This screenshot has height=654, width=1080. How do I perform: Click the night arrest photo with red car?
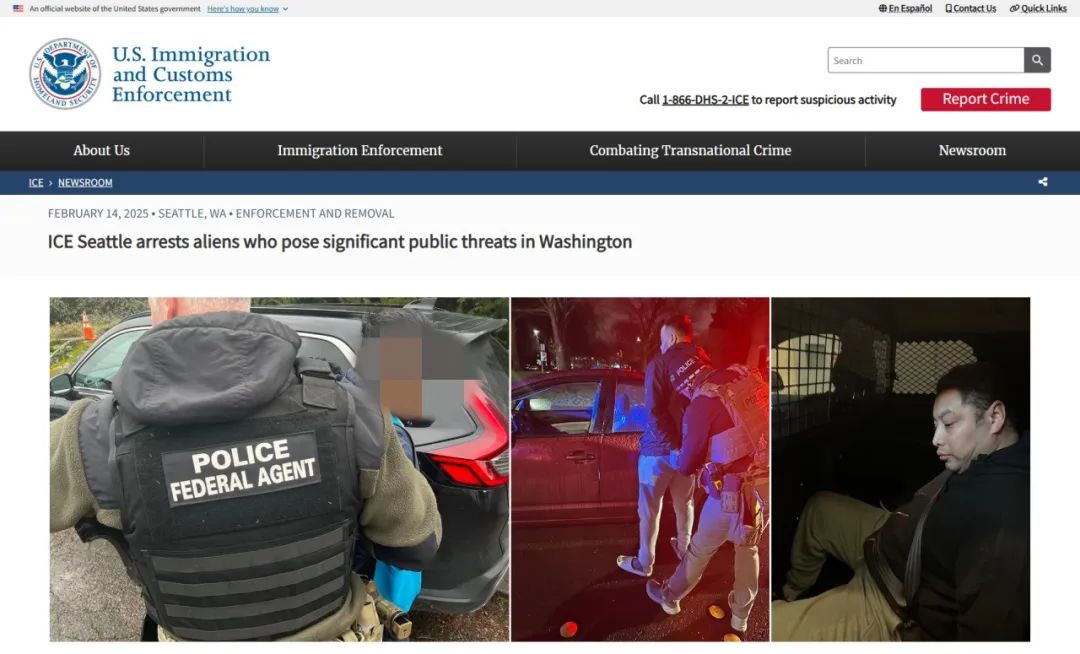pyautogui.click(x=640, y=469)
